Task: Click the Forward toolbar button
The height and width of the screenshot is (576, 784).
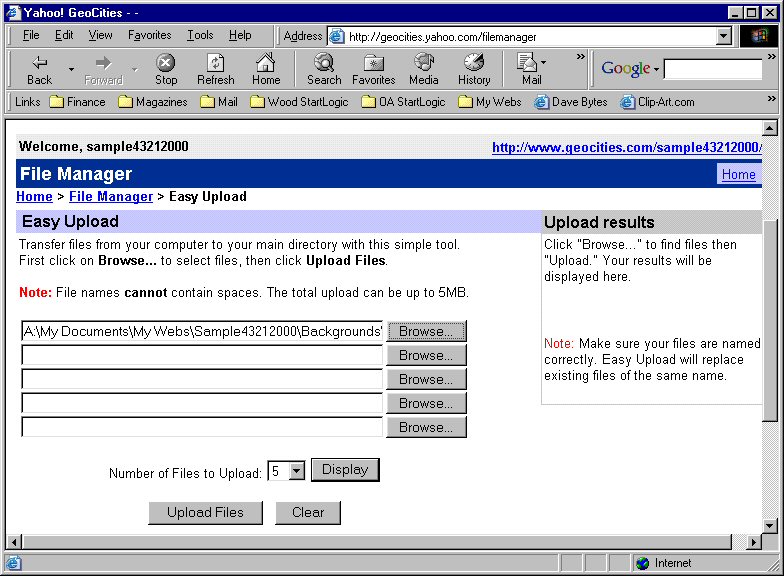Action: click(104, 70)
